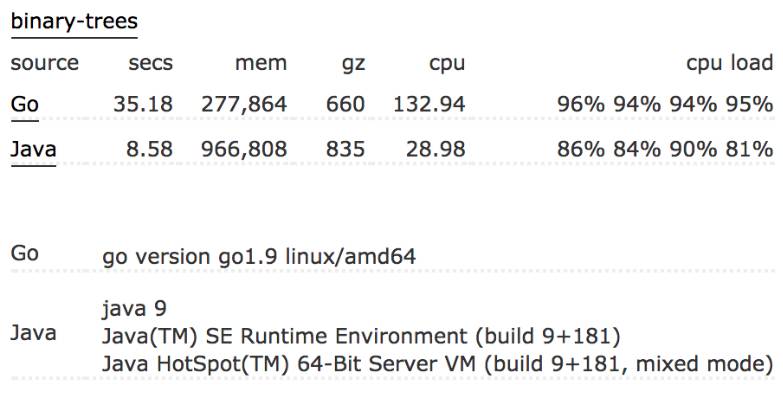Click the mem column header

[x=261, y=63]
